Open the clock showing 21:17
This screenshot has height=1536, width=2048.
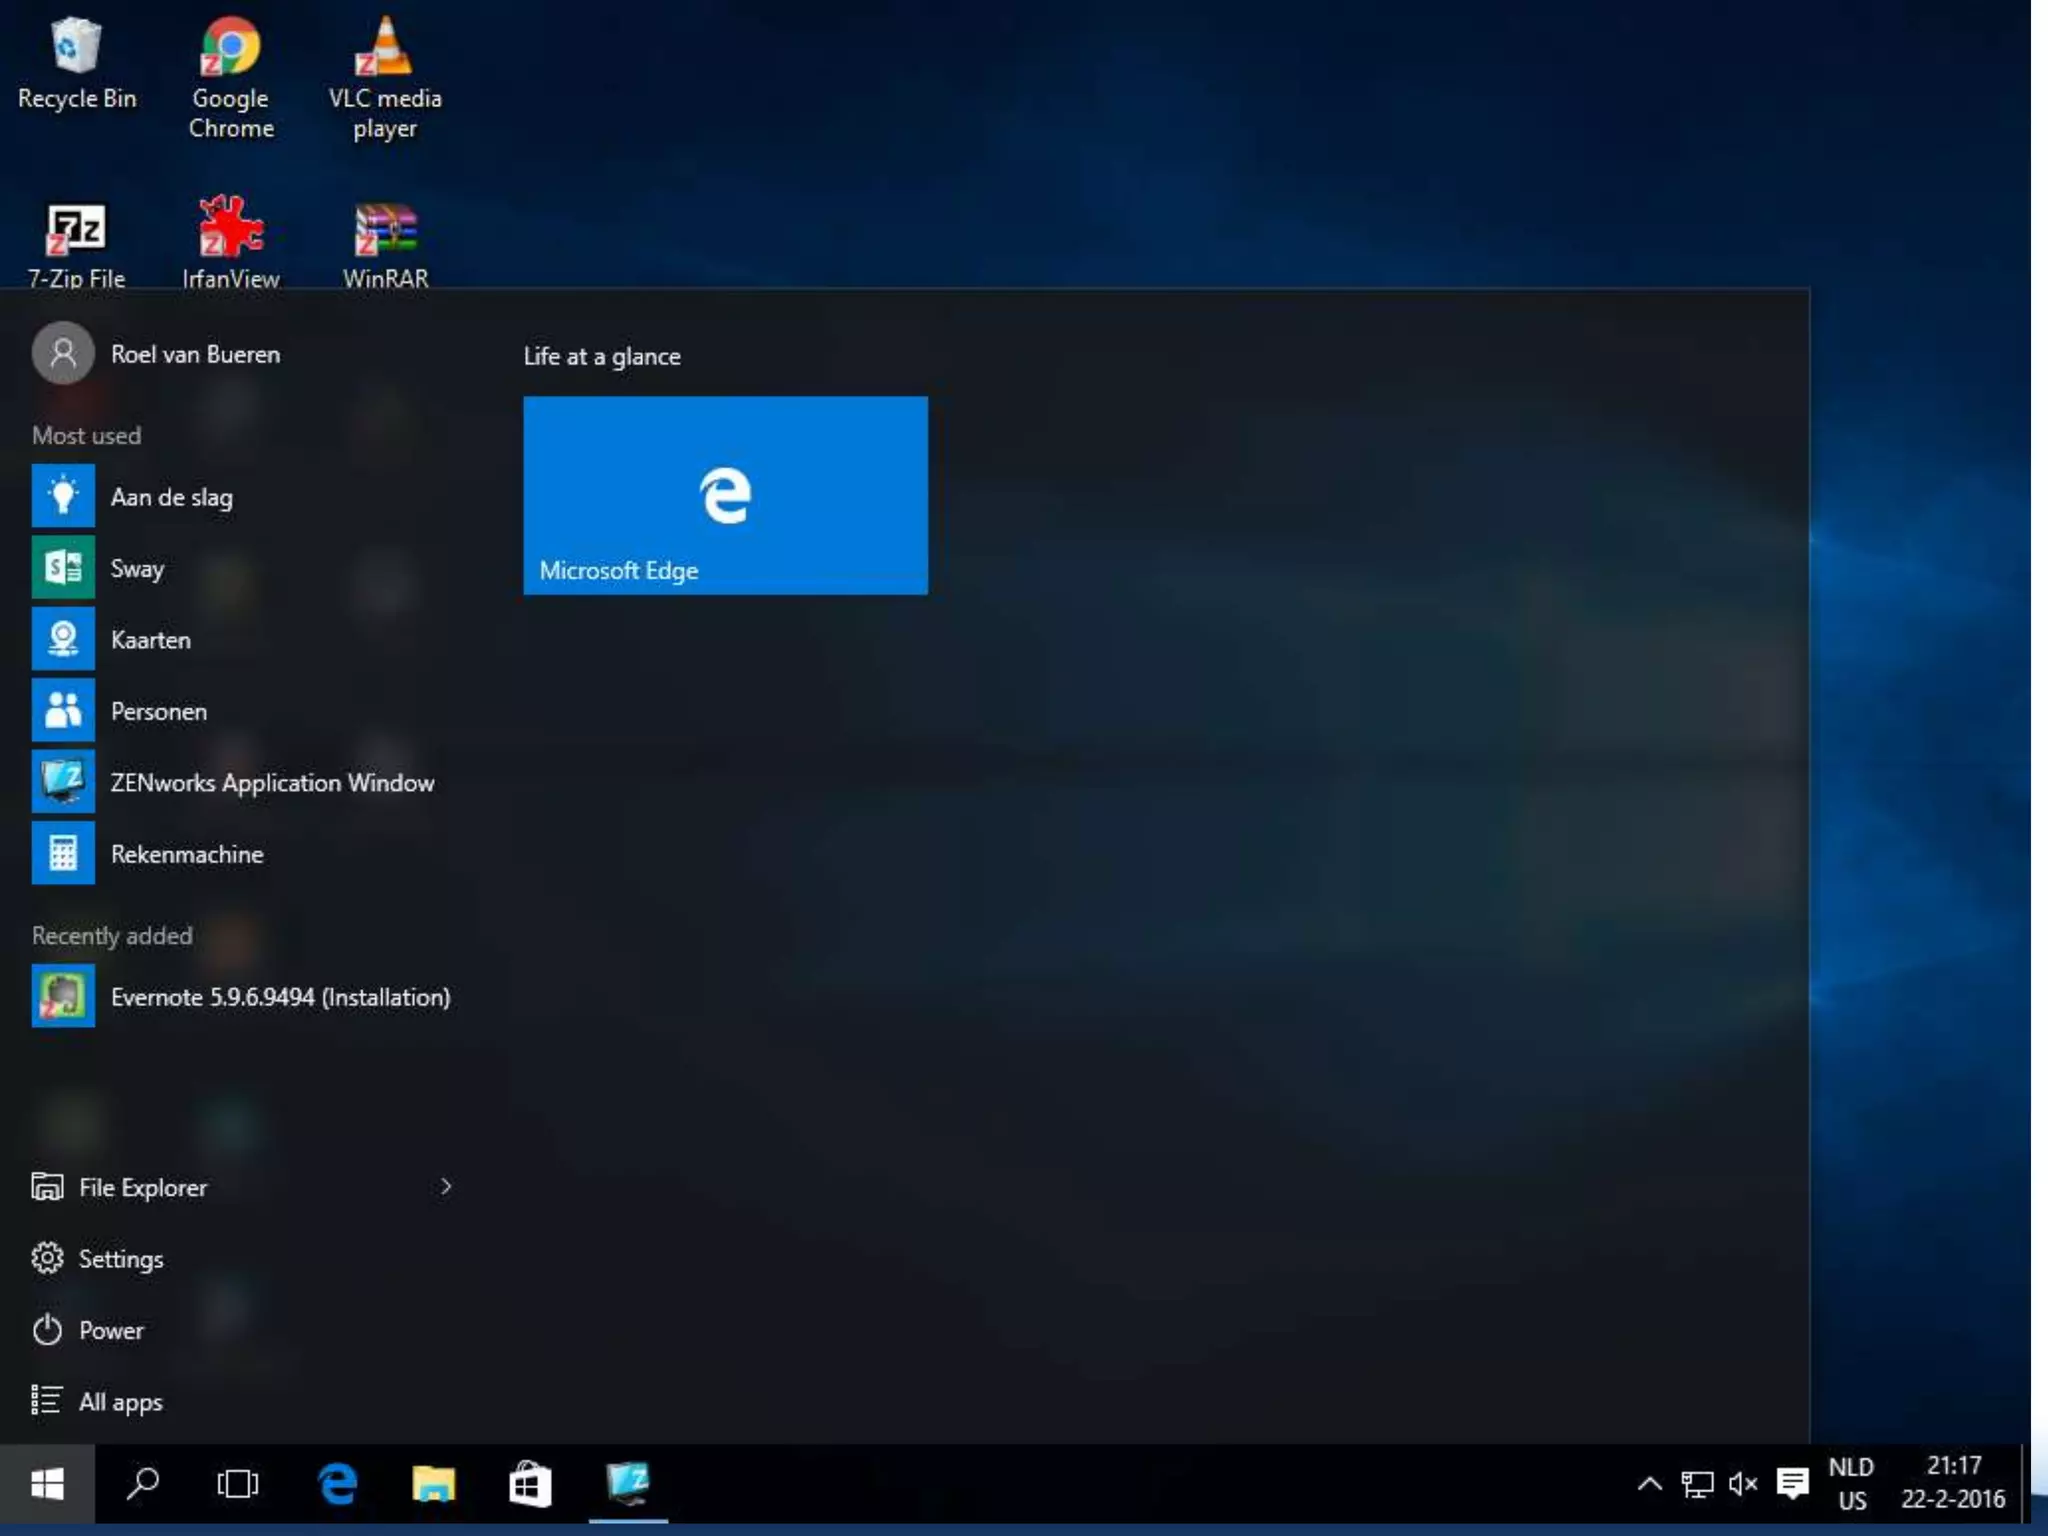(x=1953, y=1484)
